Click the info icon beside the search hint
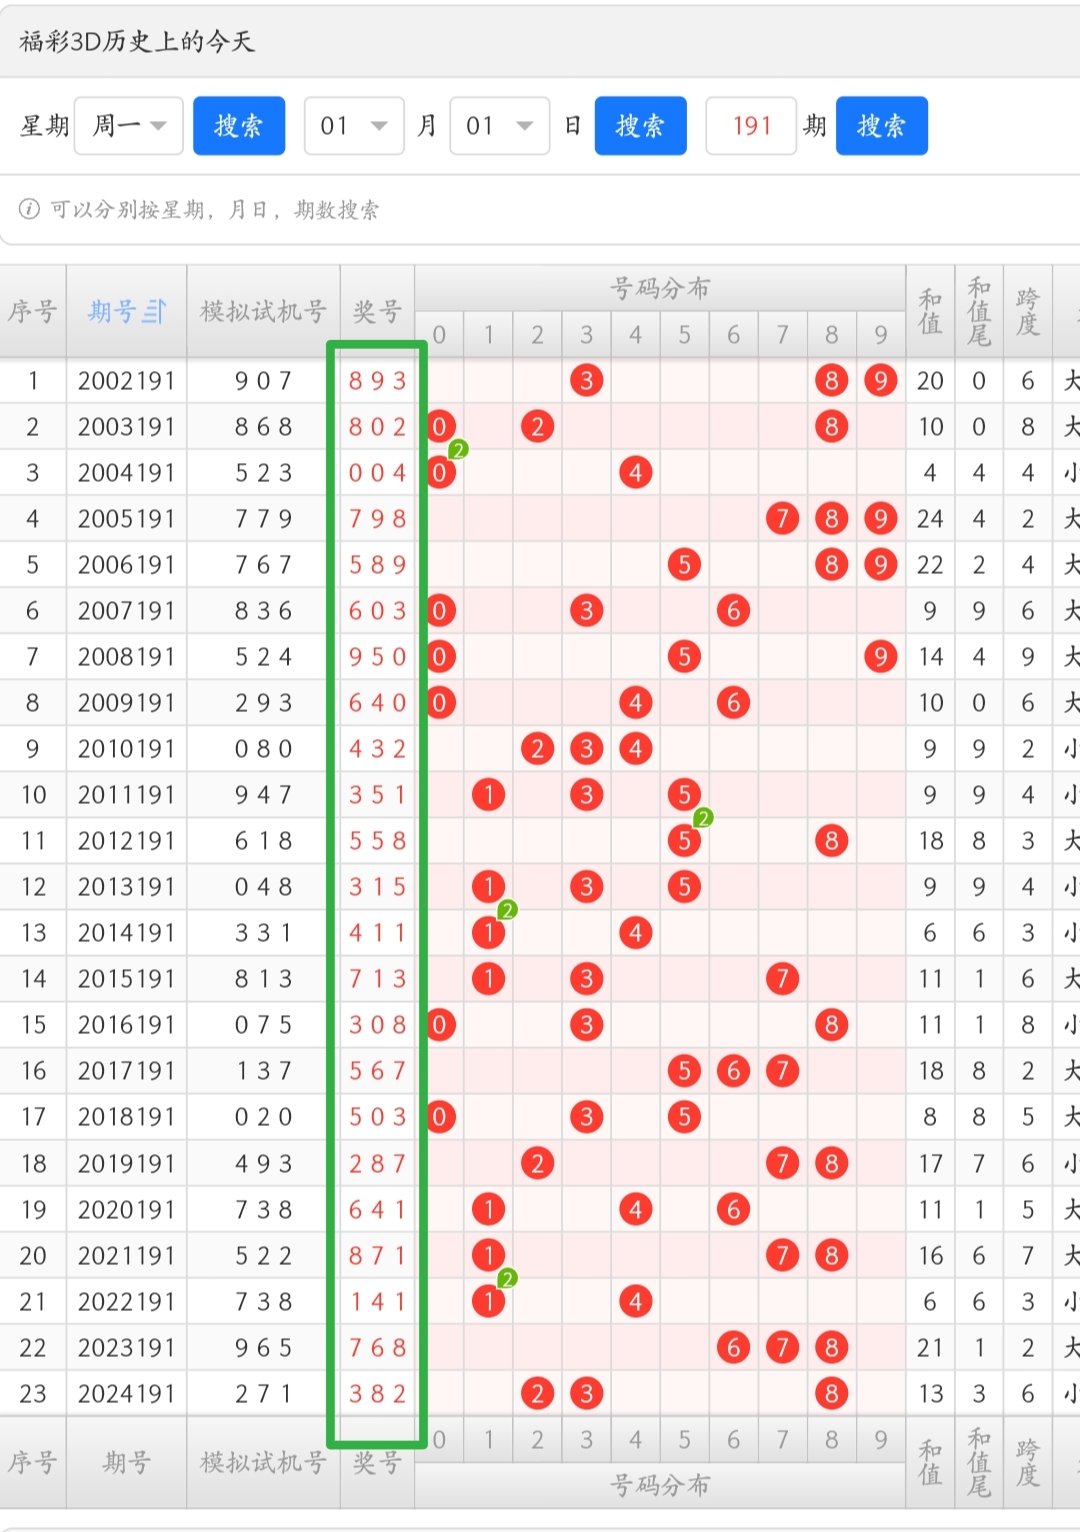The image size is (1080, 1532). 29,209
